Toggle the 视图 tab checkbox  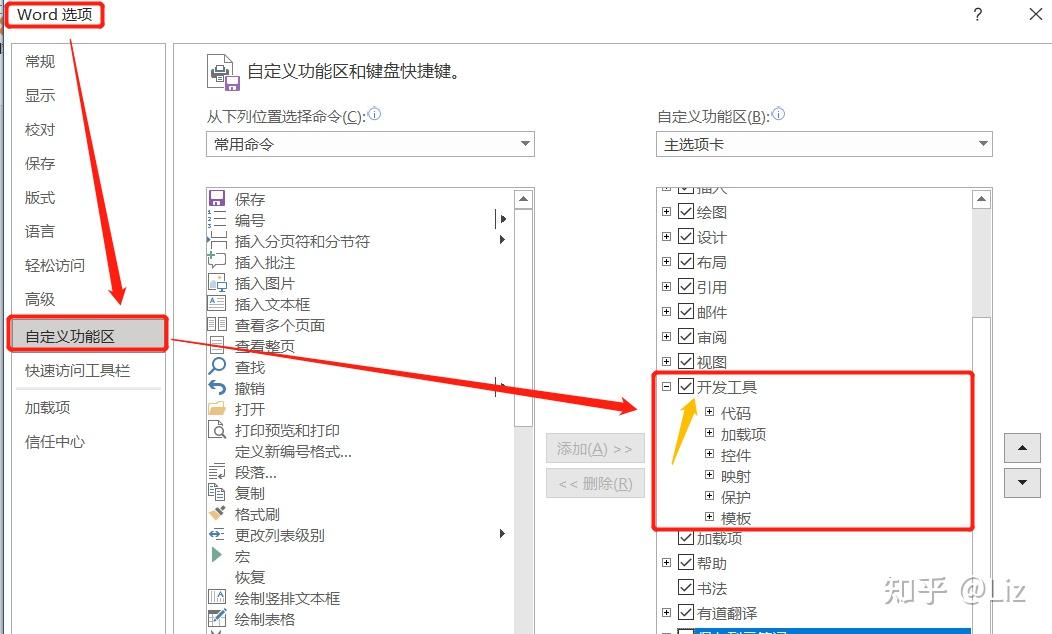click(686, 361)
